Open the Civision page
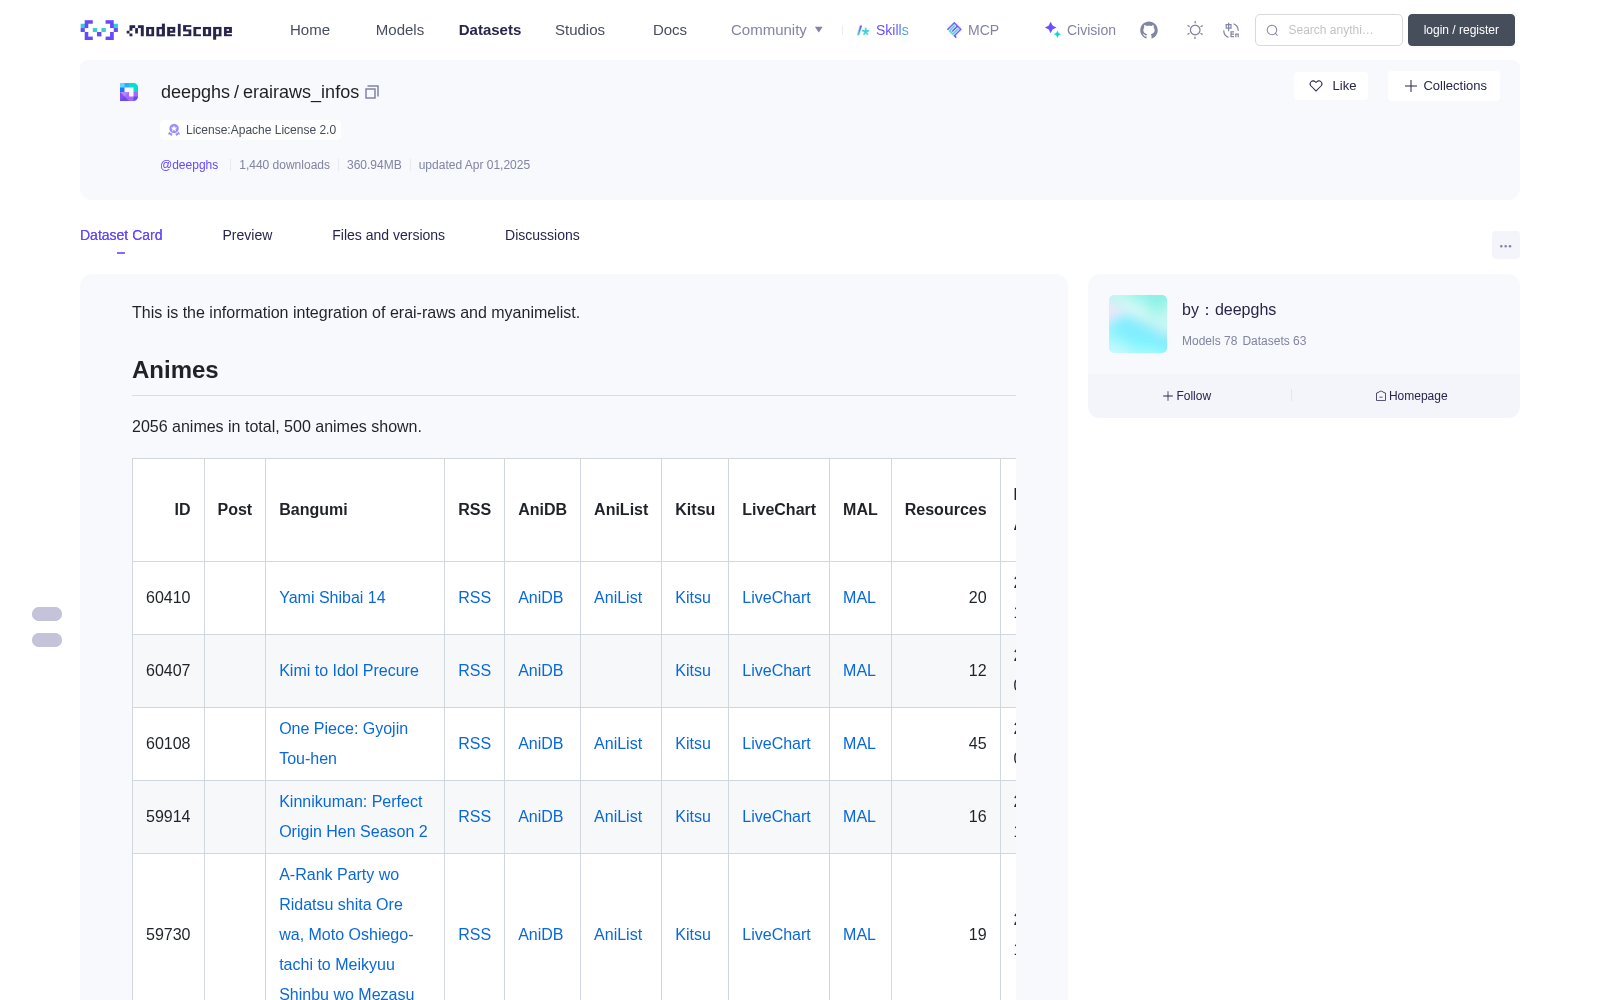 pyautogui.click(x=1080, y=30)
